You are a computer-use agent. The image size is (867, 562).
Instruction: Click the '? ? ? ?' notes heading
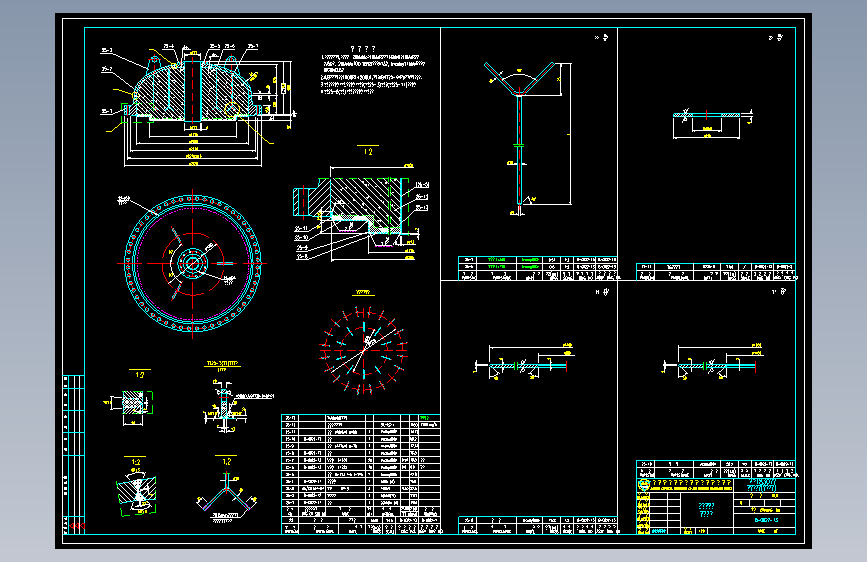point(363,49)
